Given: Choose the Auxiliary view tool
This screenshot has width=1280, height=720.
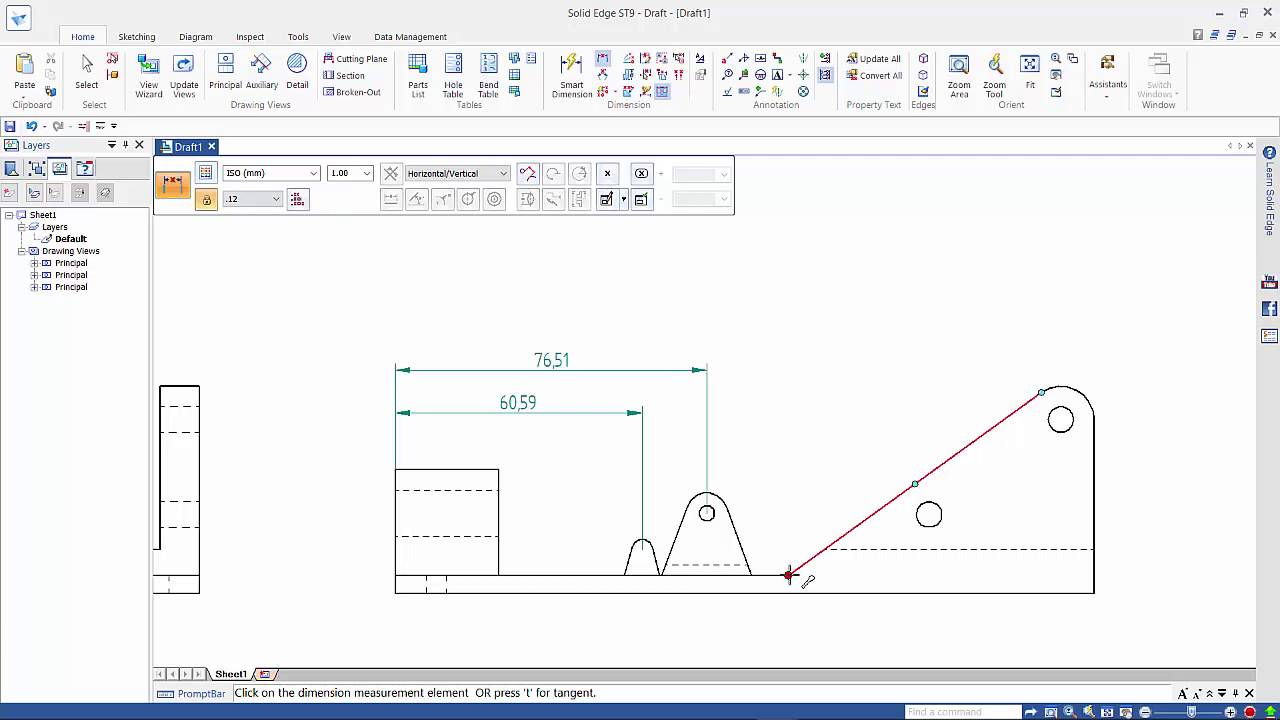Looking at the screenshot, I should click(262, 71).
